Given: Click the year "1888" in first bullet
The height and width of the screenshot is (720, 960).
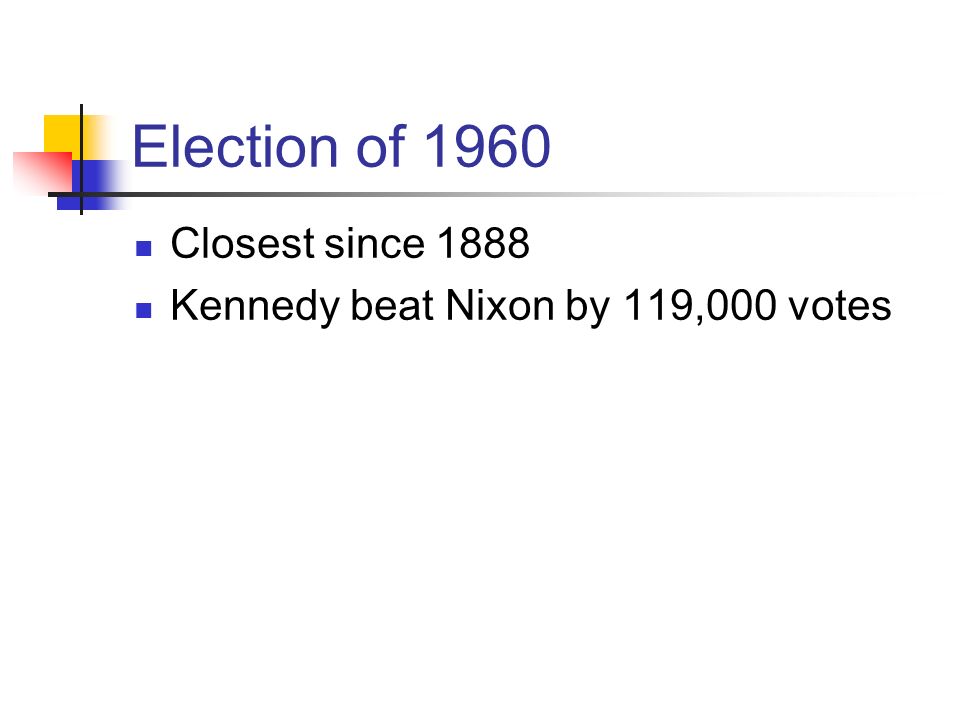Looking at the screenshot, I should (x=483, y=243).
